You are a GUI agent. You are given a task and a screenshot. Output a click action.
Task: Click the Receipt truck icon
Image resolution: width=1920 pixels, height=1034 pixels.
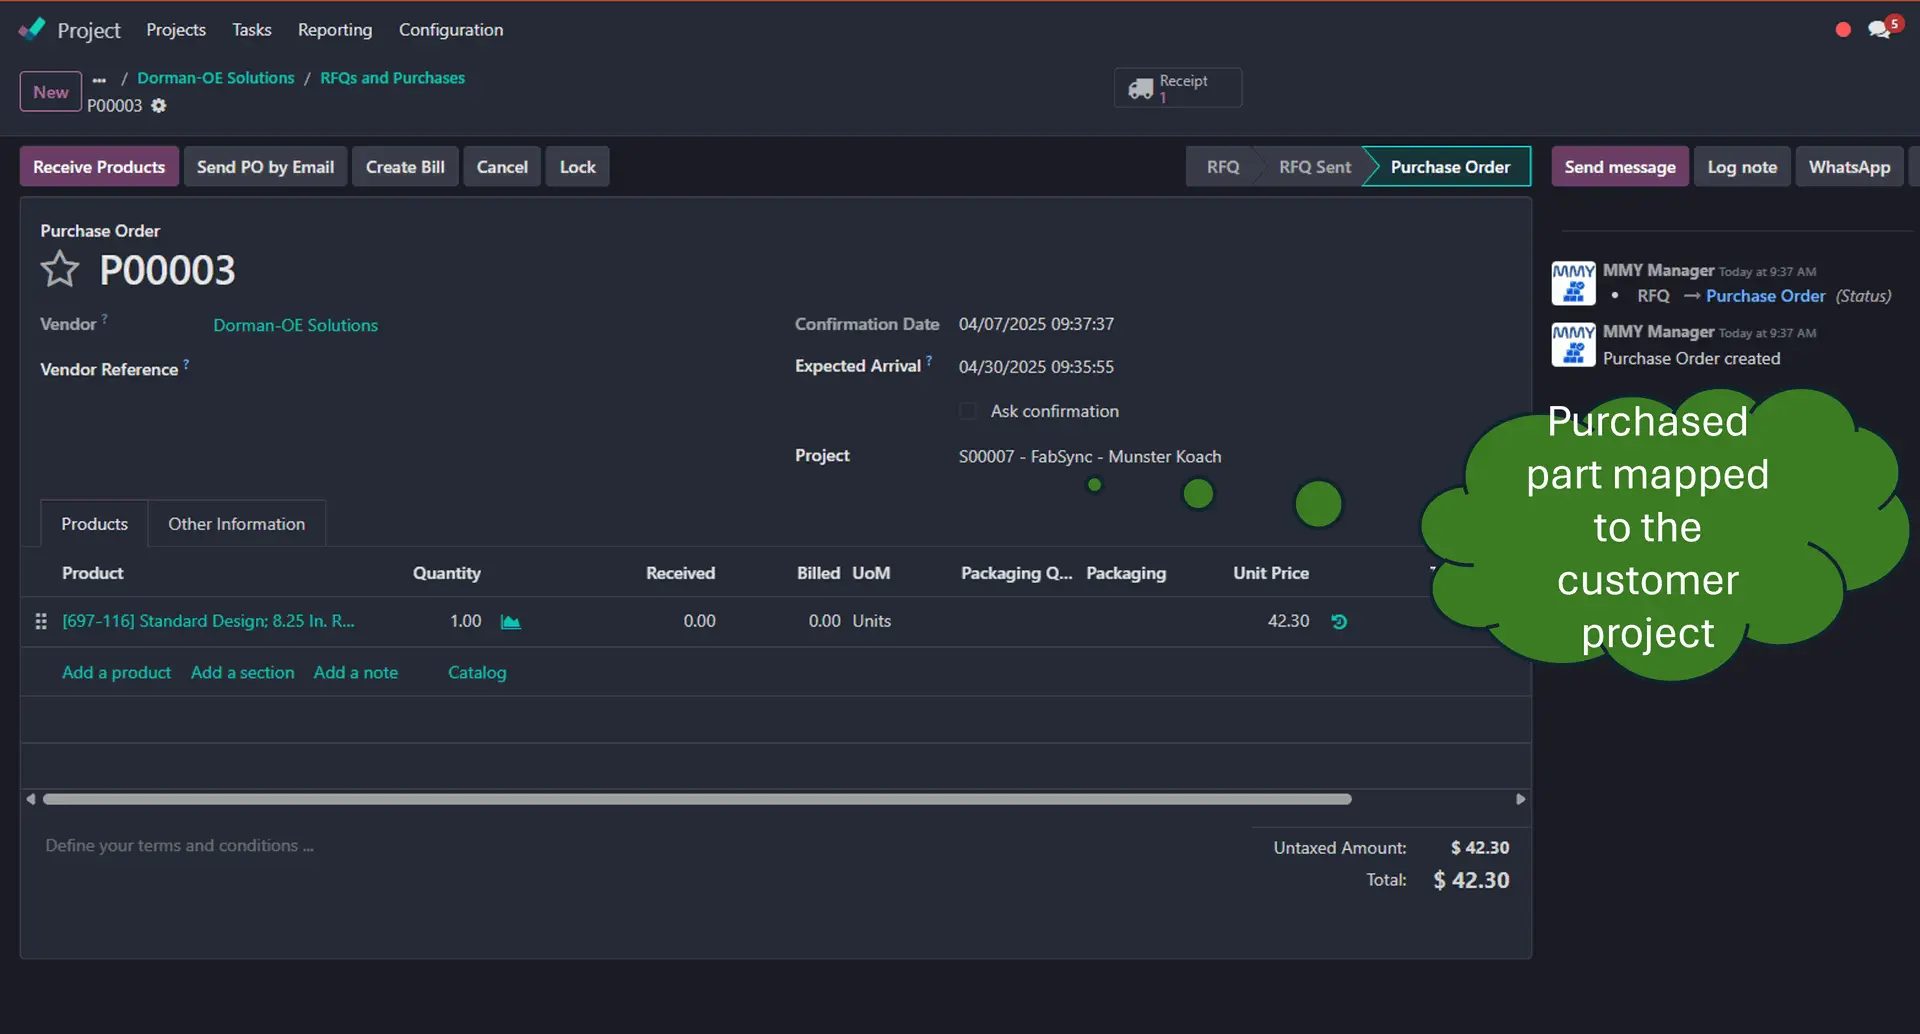[1140, 89]
